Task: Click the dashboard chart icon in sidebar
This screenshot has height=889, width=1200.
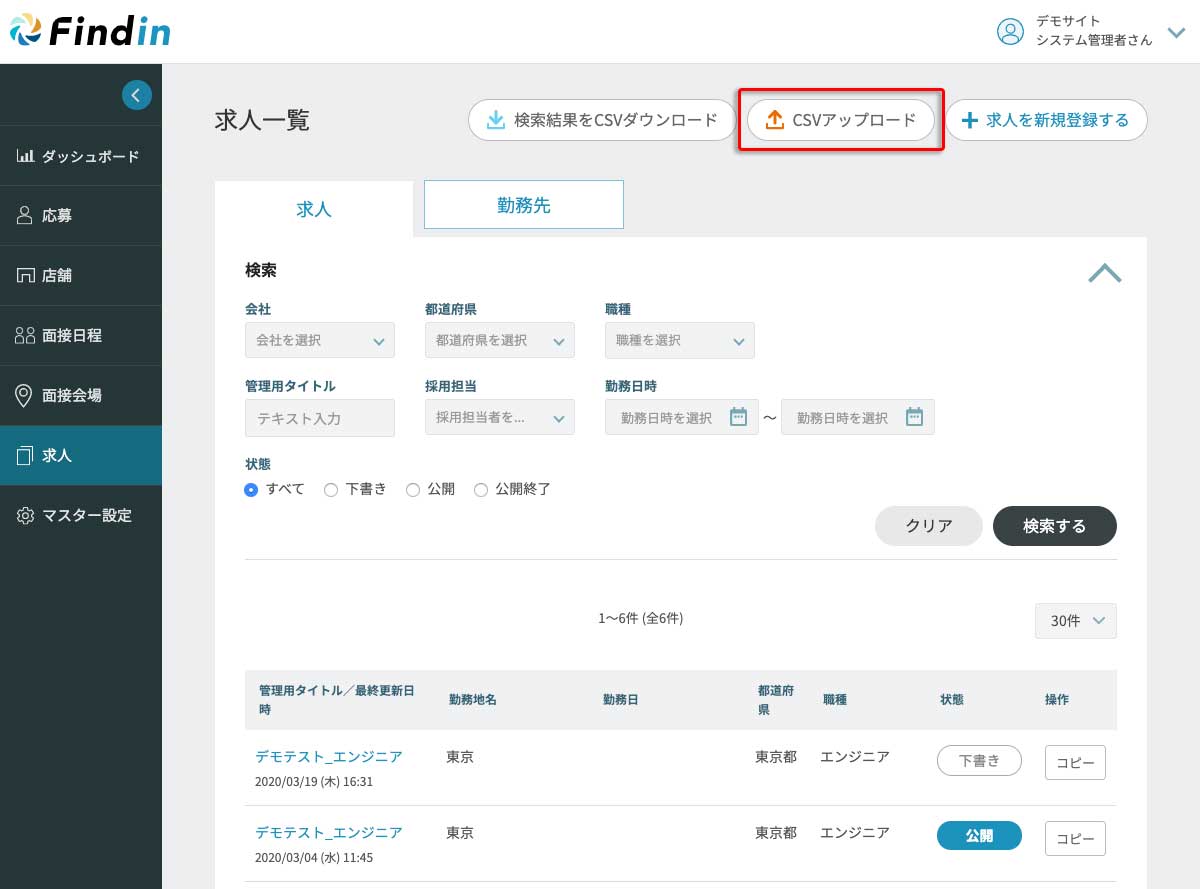Action: click(x=26, y=156)
